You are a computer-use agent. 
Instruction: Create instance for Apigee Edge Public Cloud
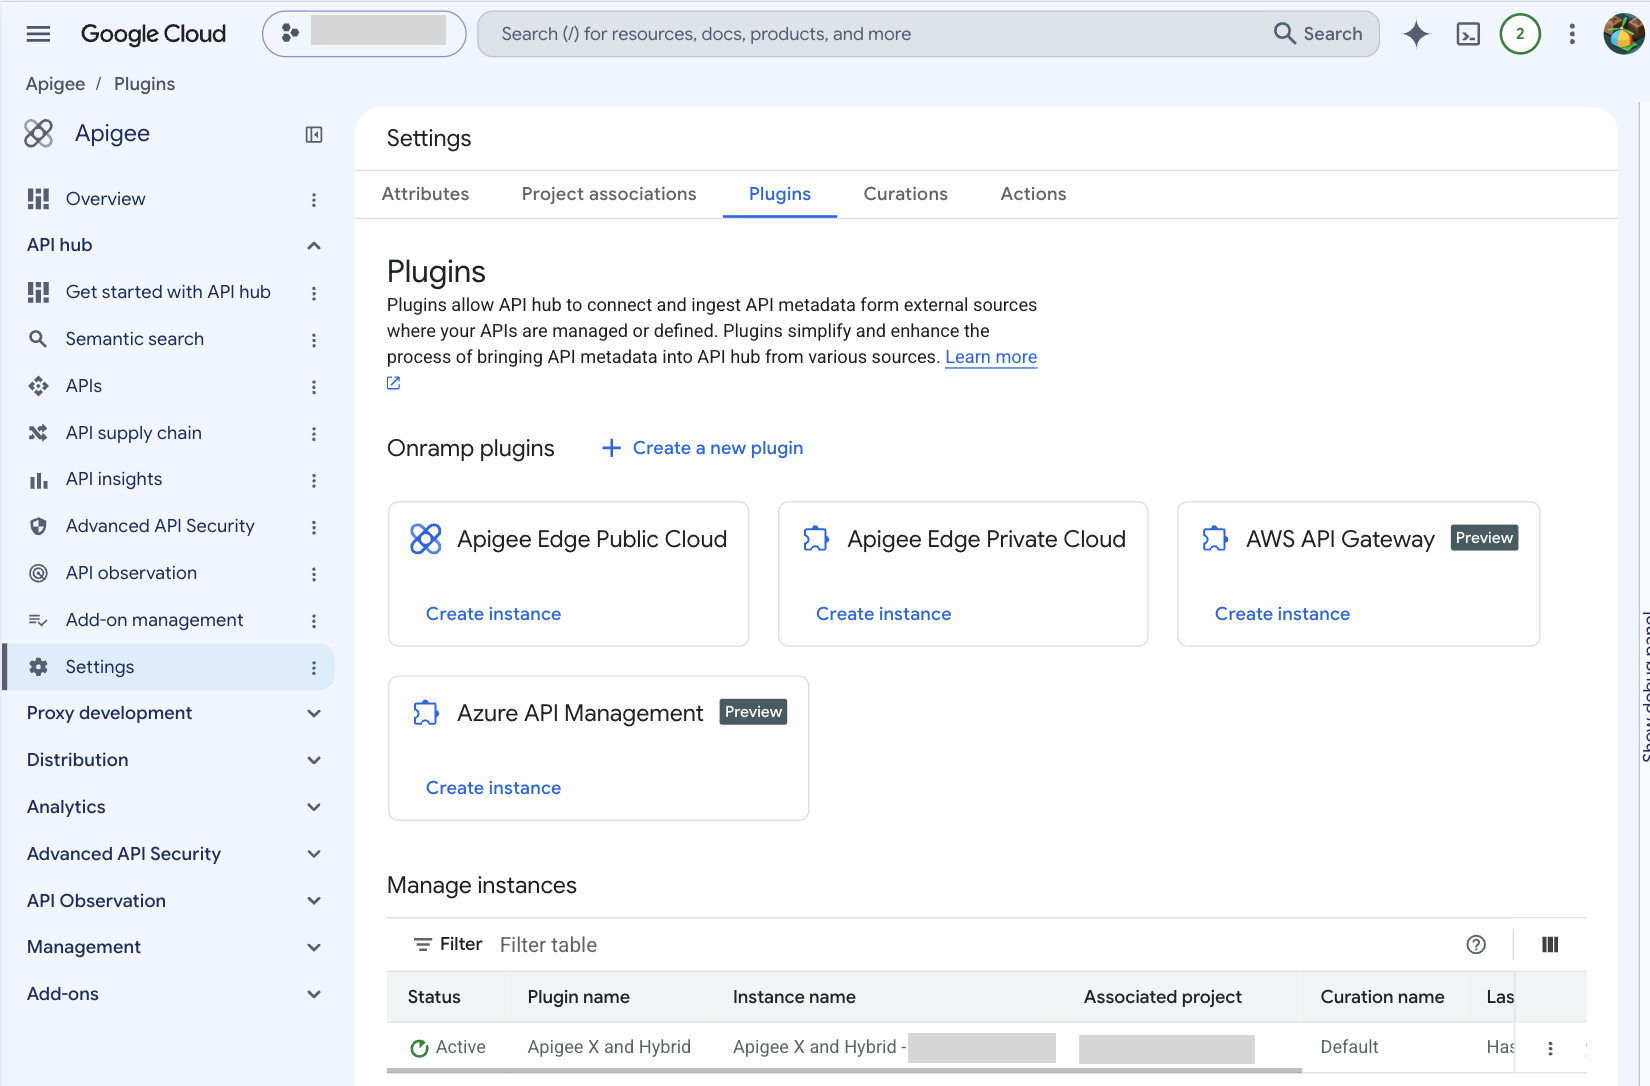click(x=493, y=614)
